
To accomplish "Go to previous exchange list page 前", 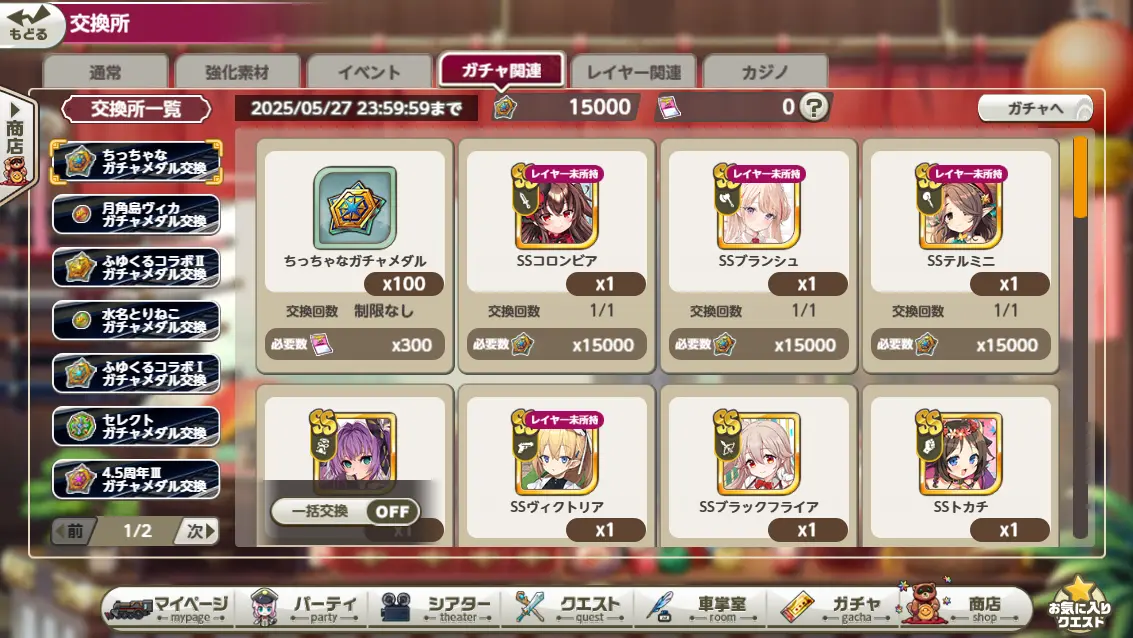I will click(72, 531).
